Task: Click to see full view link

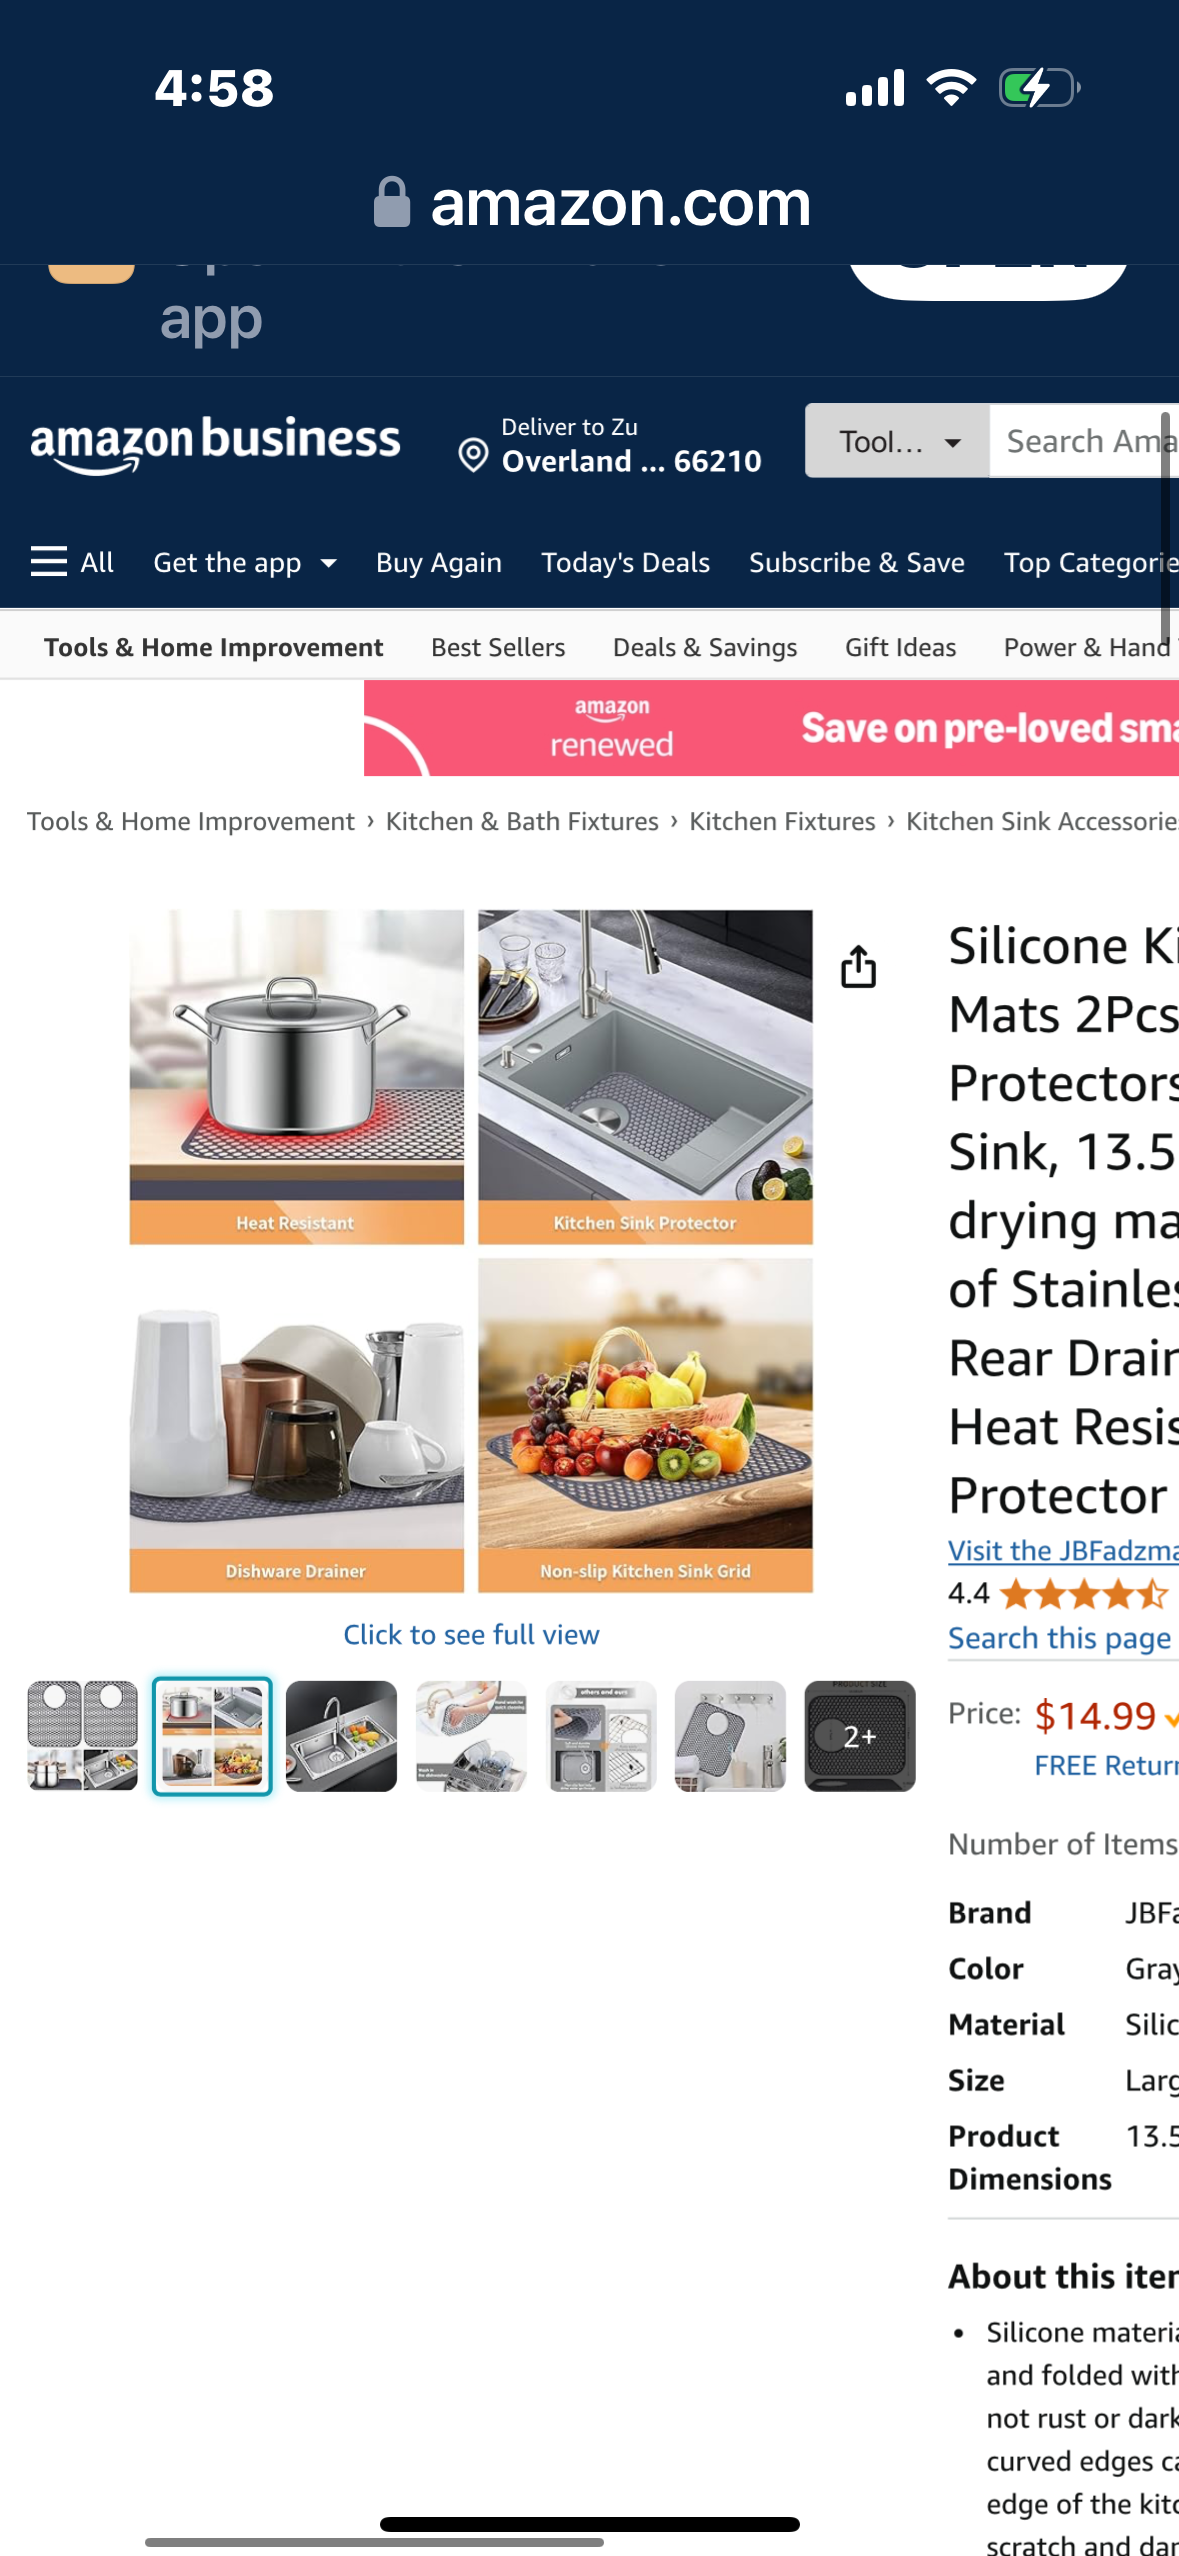Action: click(x=471, y=1634)
